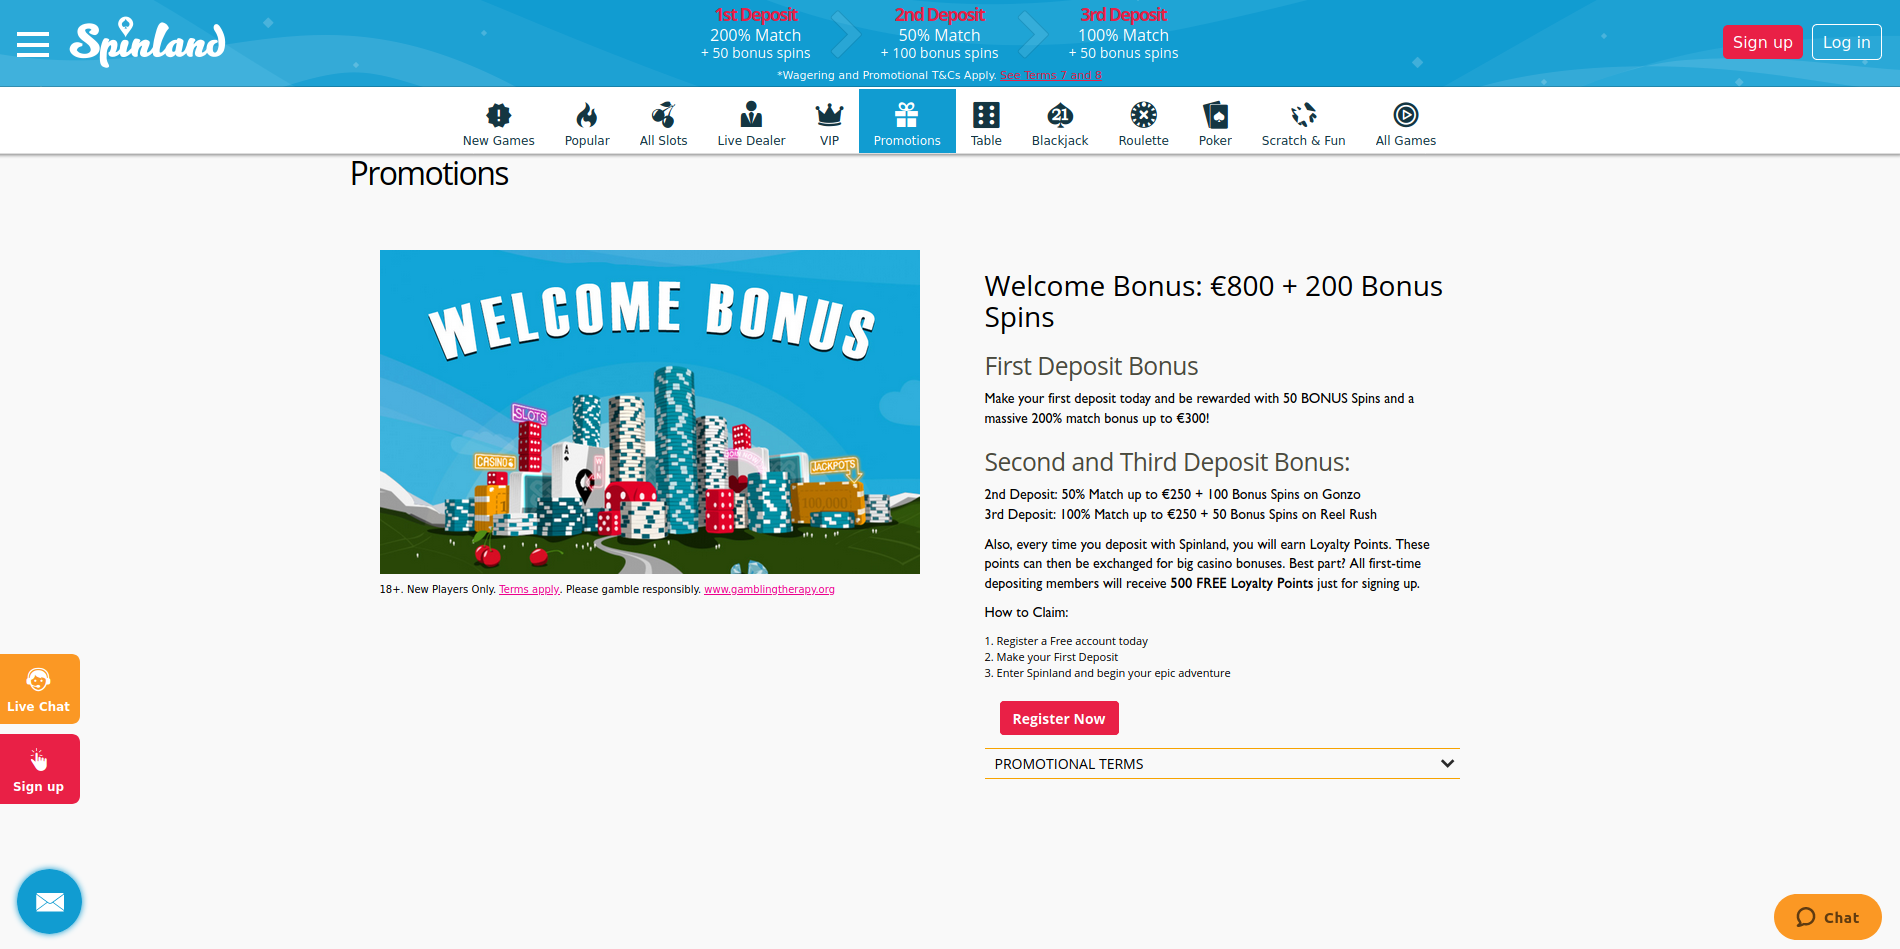Click the Register Now button
The image size is (1900, 949).
1058,718
